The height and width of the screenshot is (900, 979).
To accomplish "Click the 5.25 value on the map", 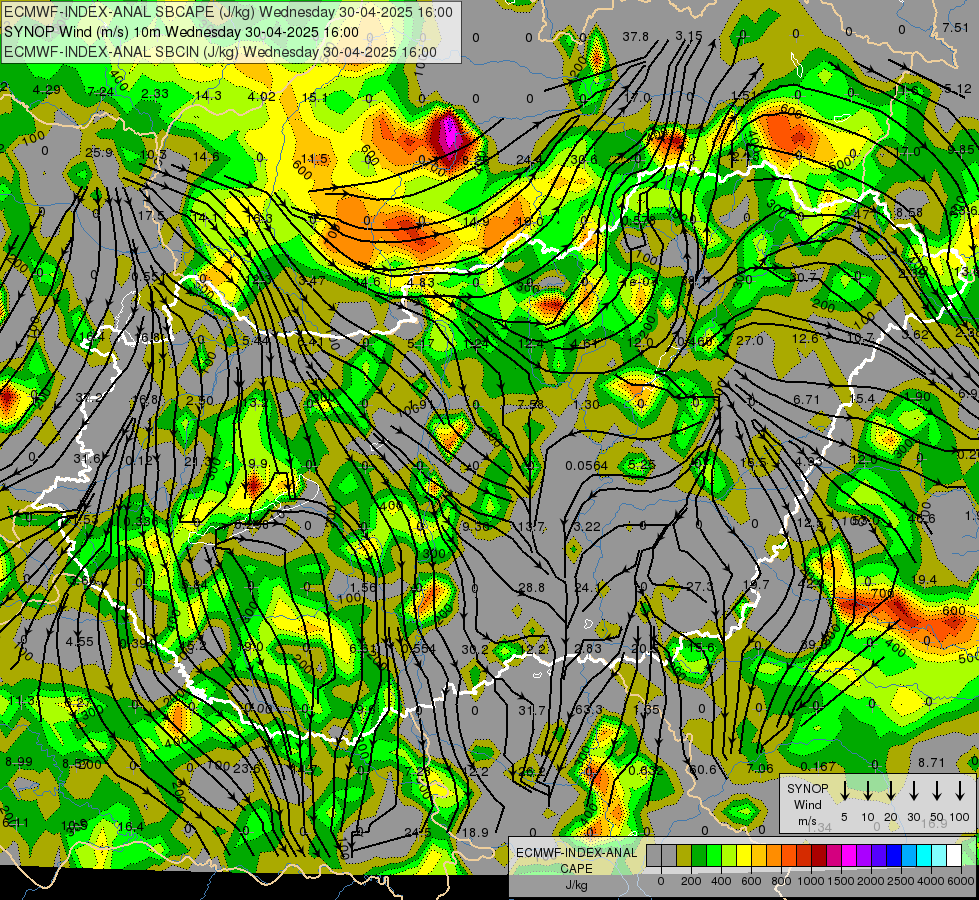I will [x=642, y=465].
